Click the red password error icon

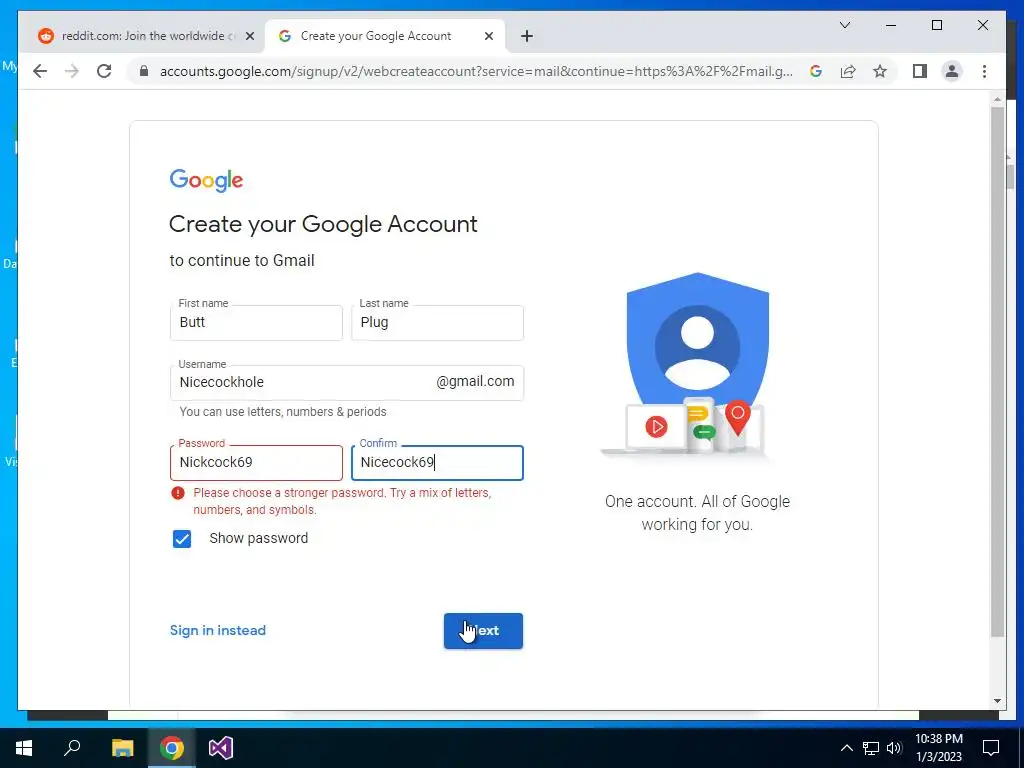tap(178, 493)
